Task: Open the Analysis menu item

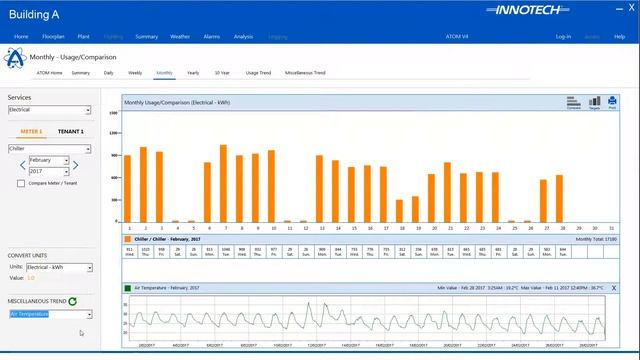Action: pos(243,37)
